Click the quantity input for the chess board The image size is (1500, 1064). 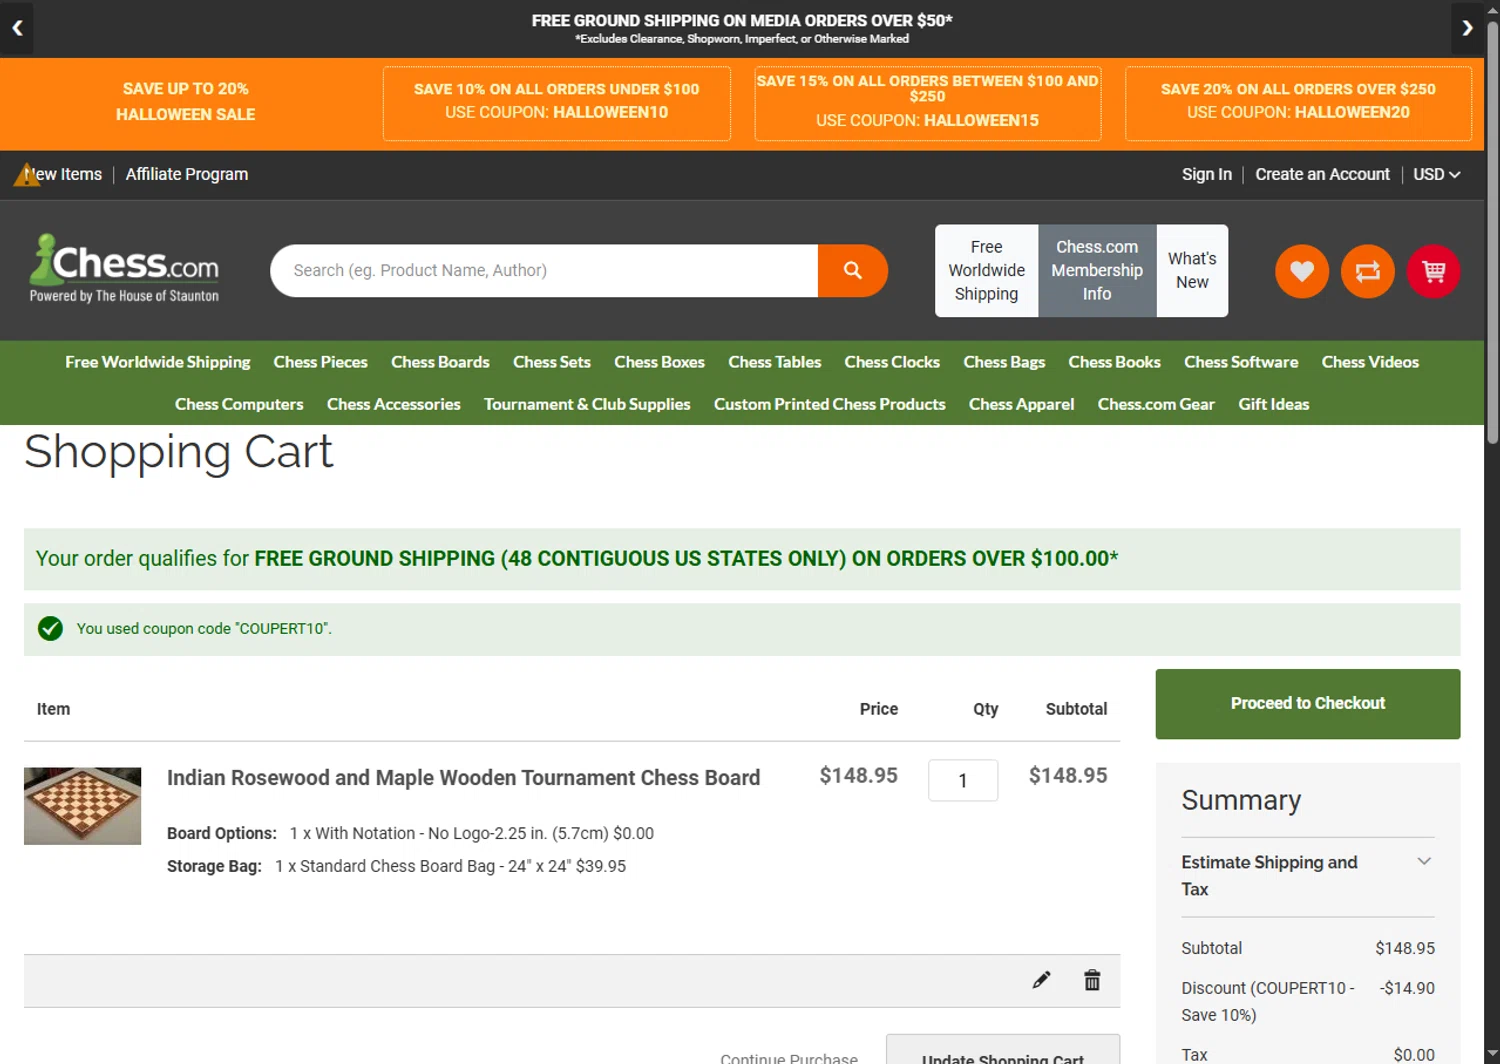click(963, 780)
